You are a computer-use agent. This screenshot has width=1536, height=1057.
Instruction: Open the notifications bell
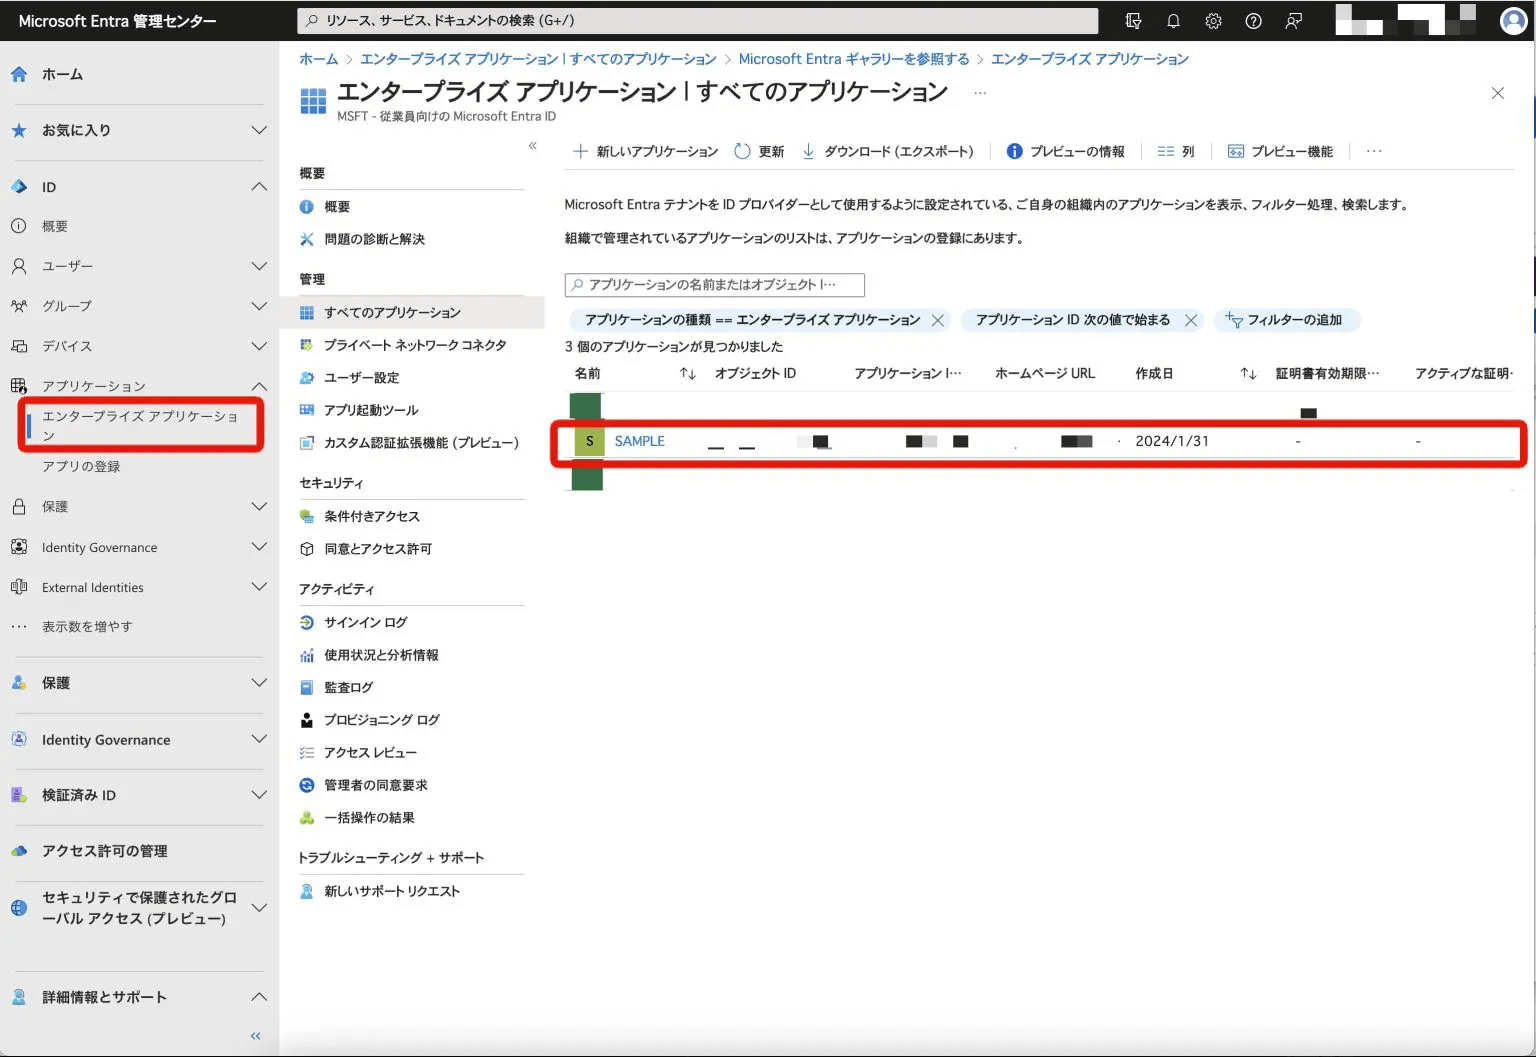1173,21
